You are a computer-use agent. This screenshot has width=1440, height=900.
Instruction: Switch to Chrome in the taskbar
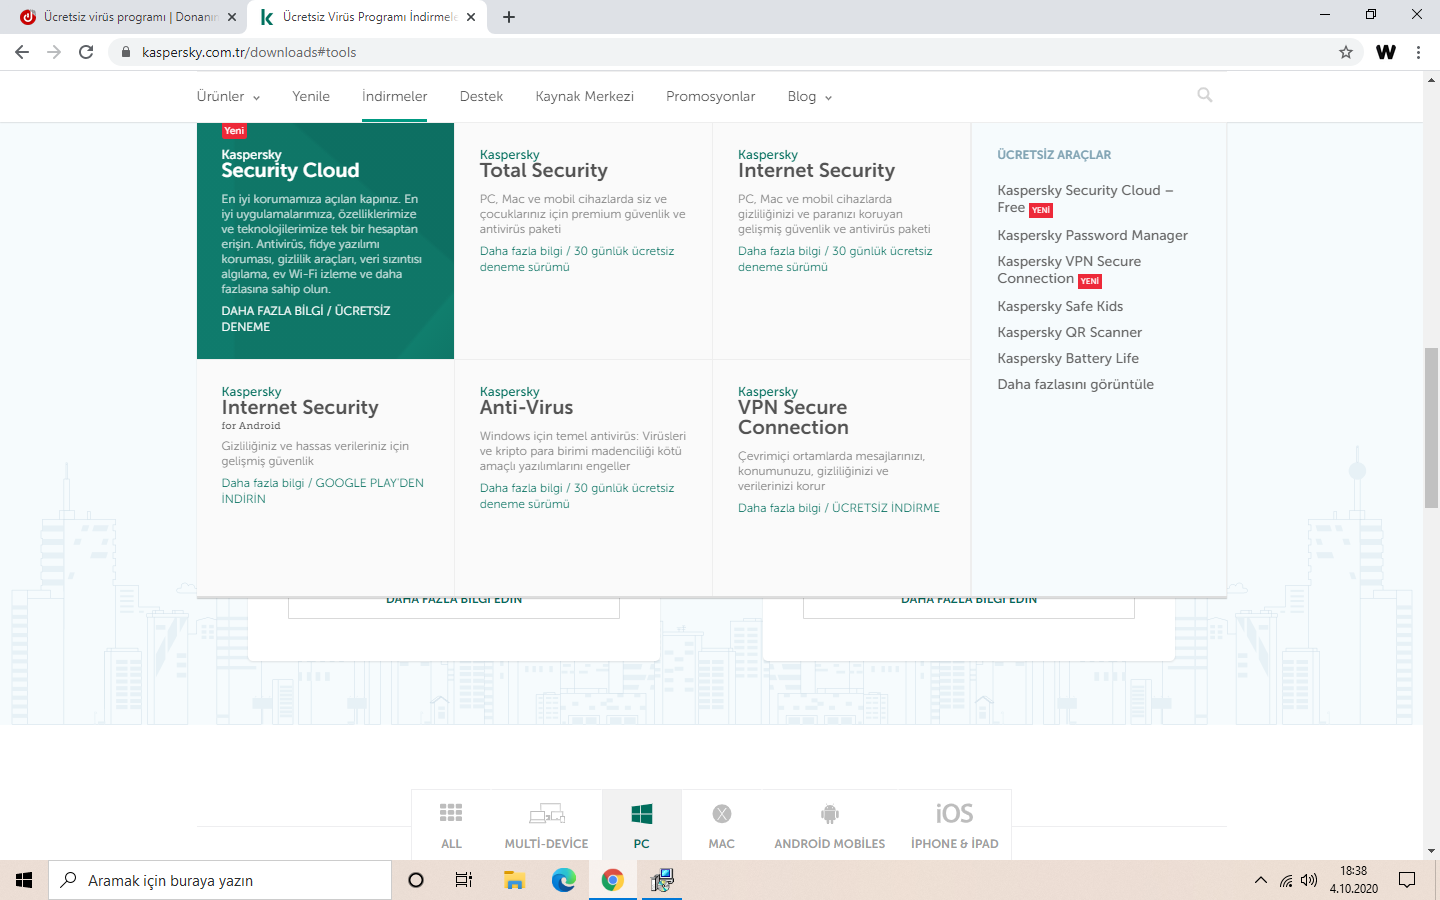[x=612, y=880]
